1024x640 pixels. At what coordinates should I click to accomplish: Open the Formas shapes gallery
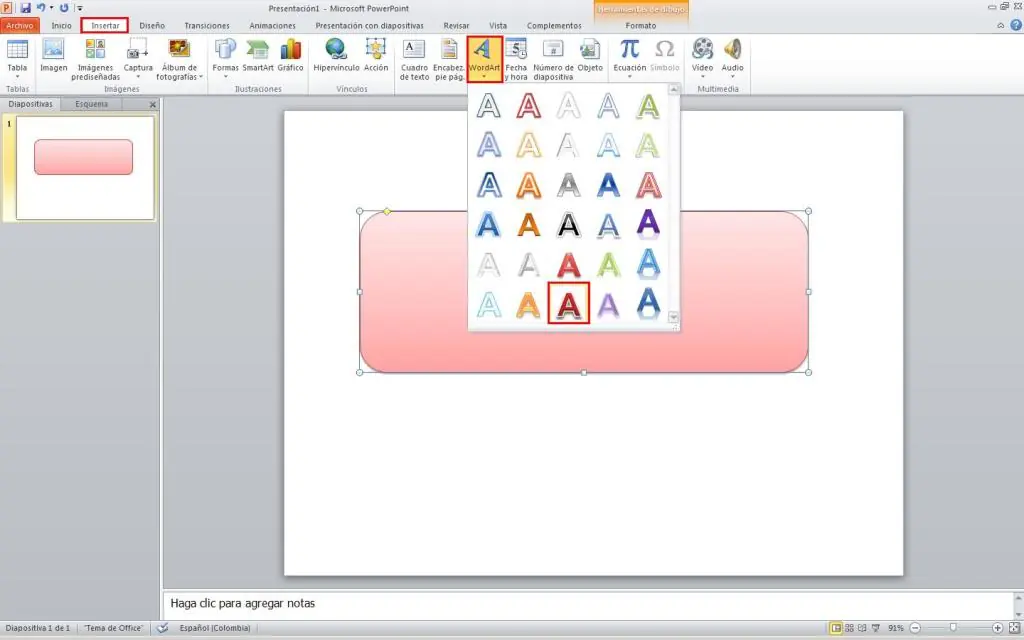pos(225,58)
